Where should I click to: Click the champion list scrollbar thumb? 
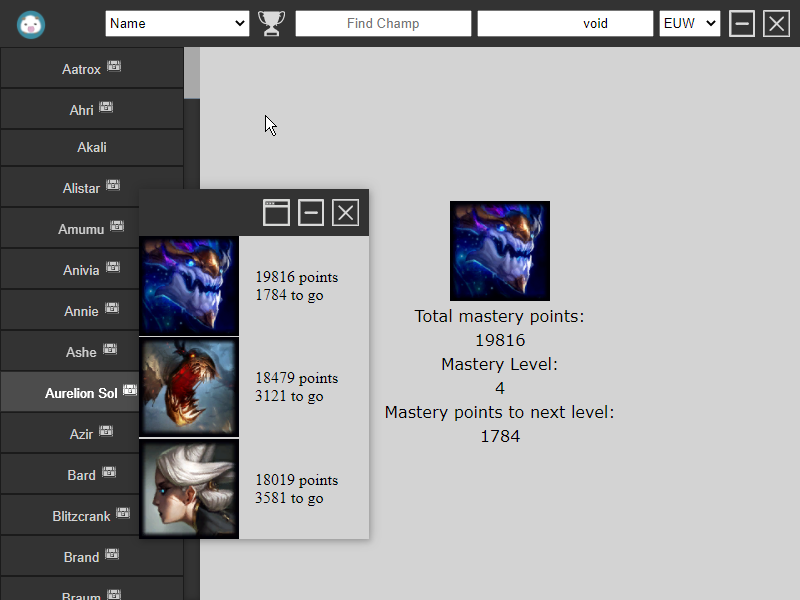point(192,73)
